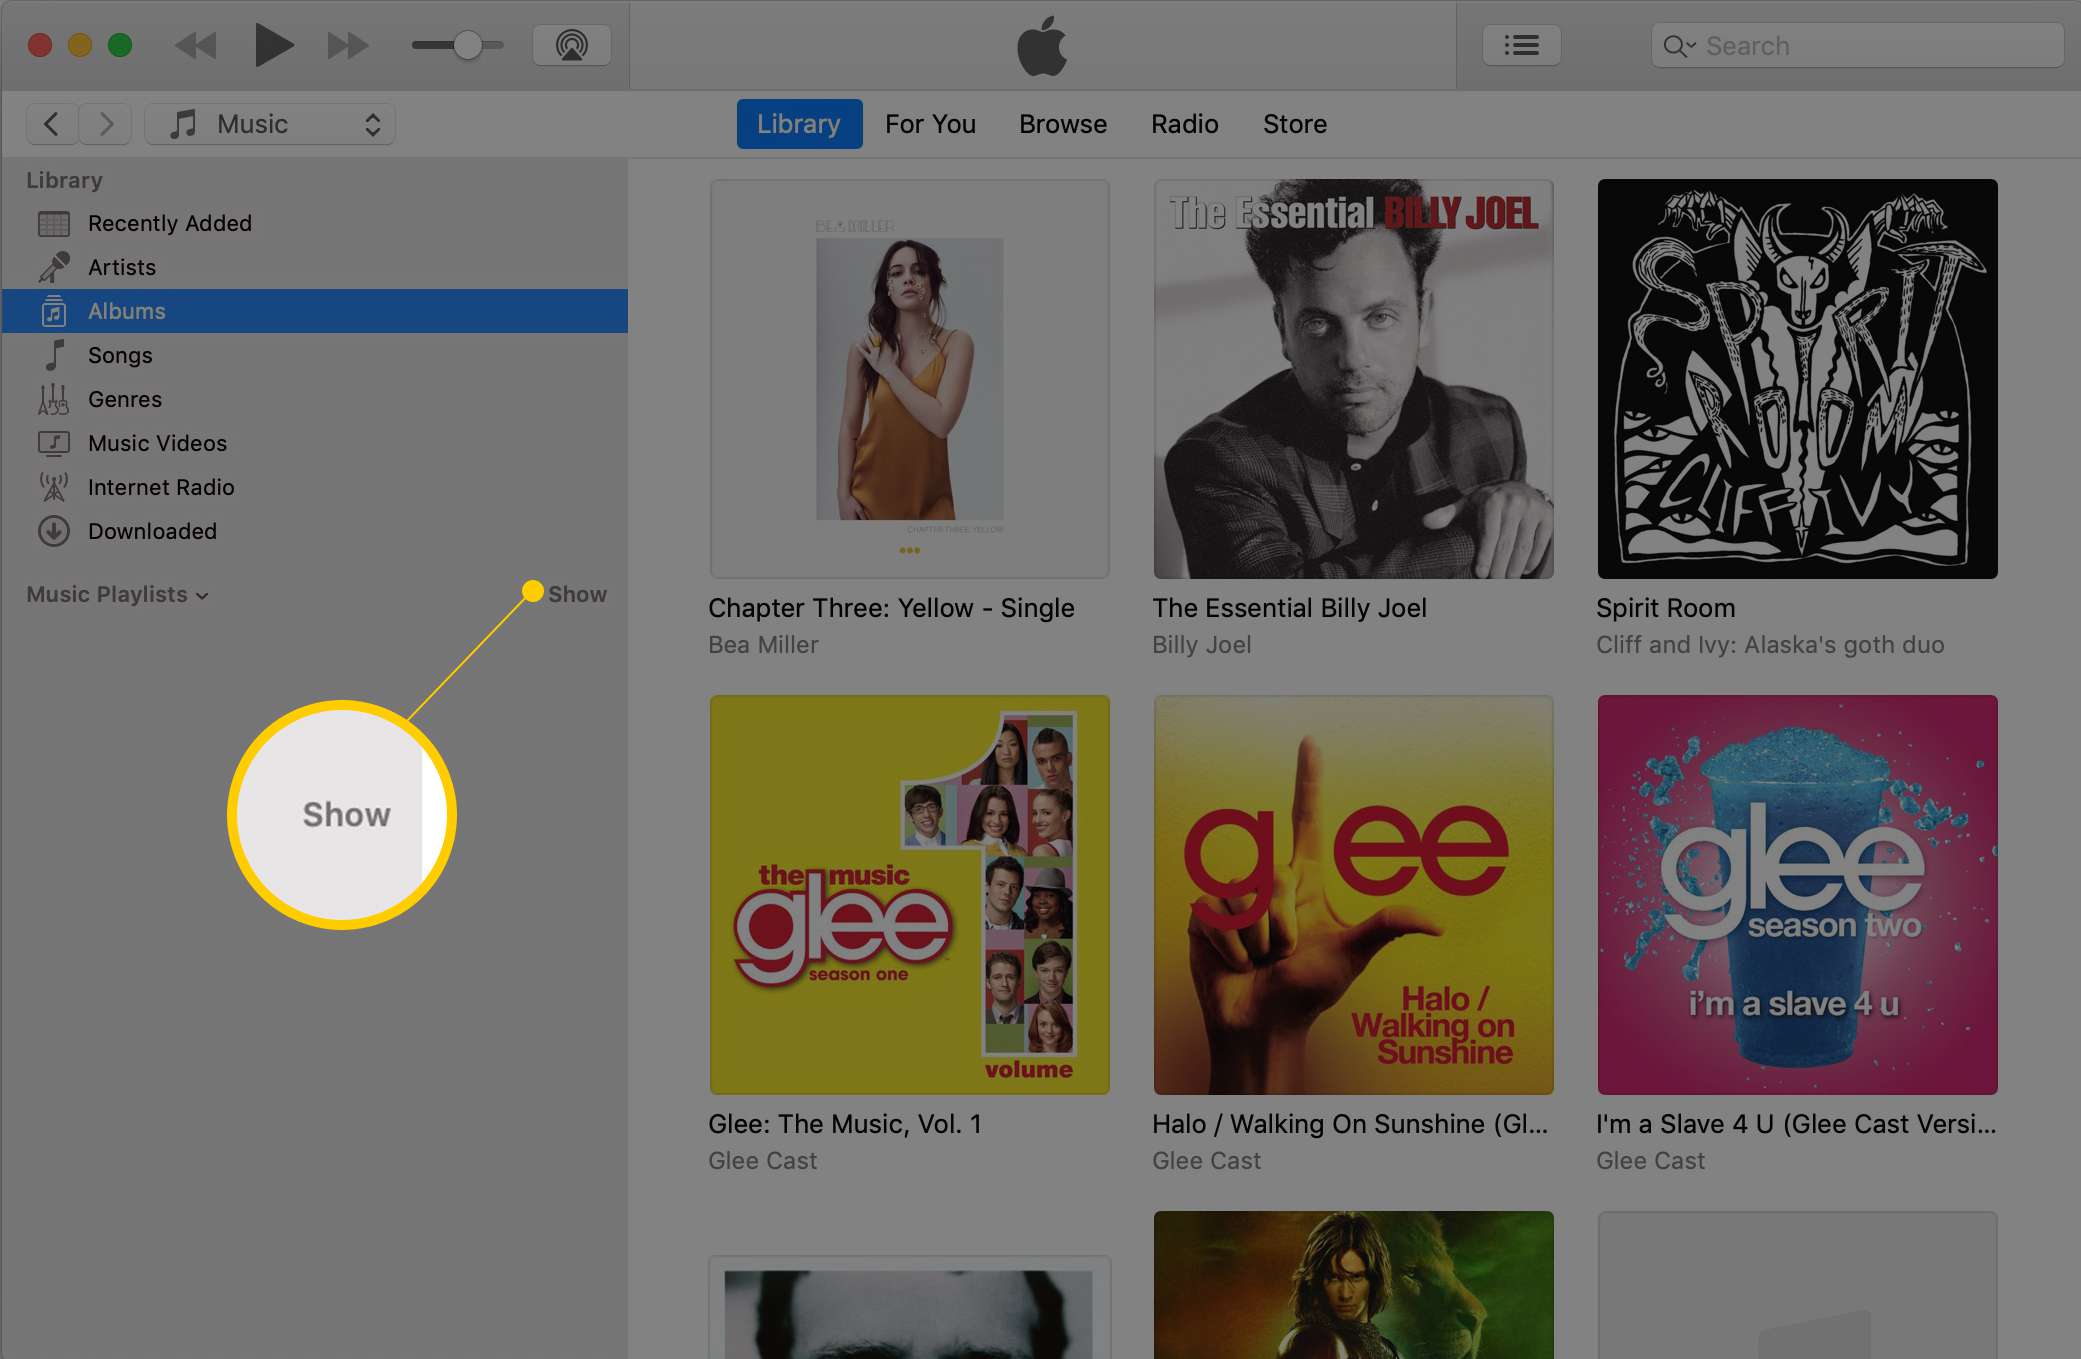Select the For You tab
Screen dimensions: 2081x1359
(x=930, y=123)
